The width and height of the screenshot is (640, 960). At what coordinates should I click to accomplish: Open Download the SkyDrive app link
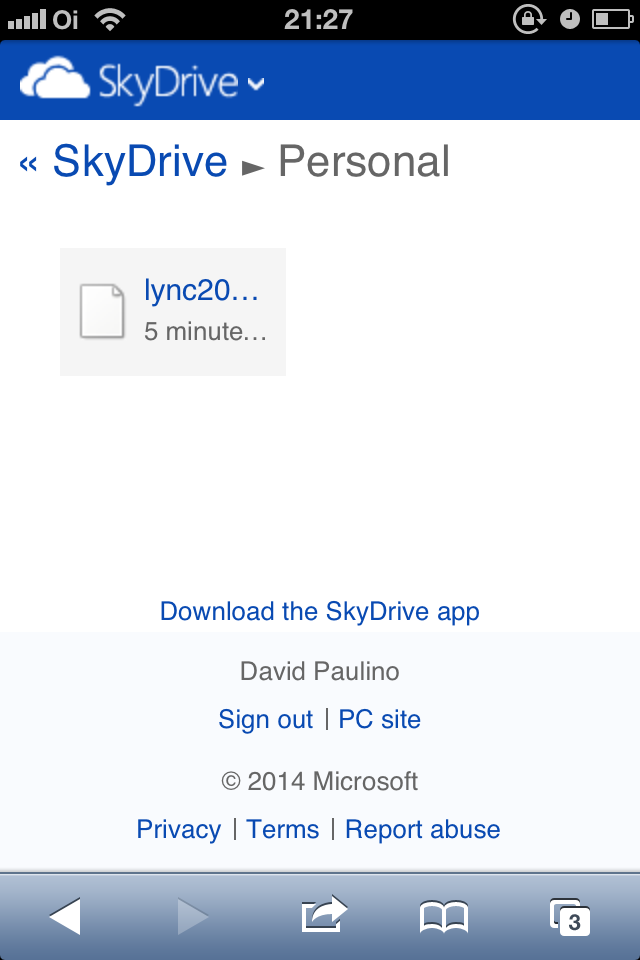click(x=320, y=612)
